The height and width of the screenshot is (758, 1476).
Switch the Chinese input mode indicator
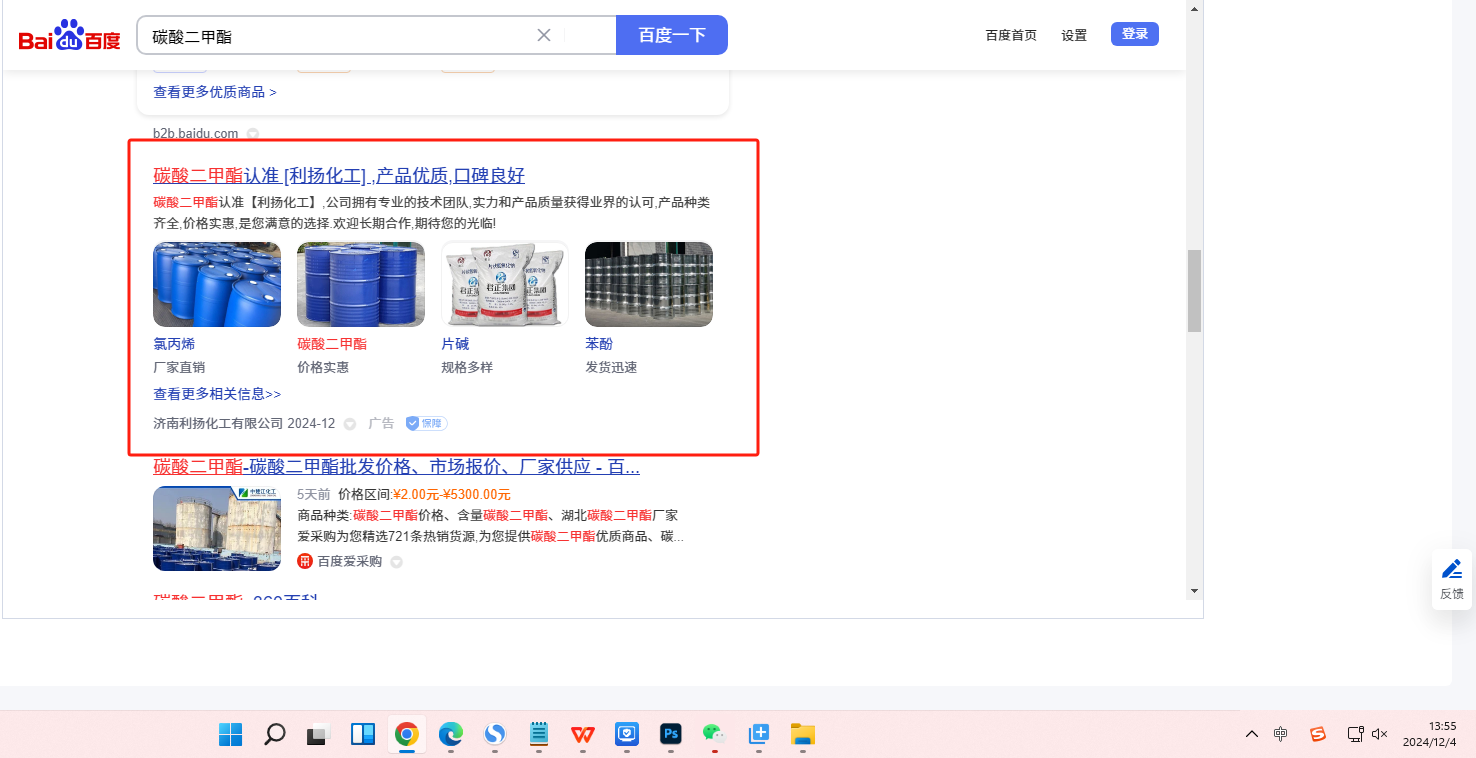click(1281, 734)
